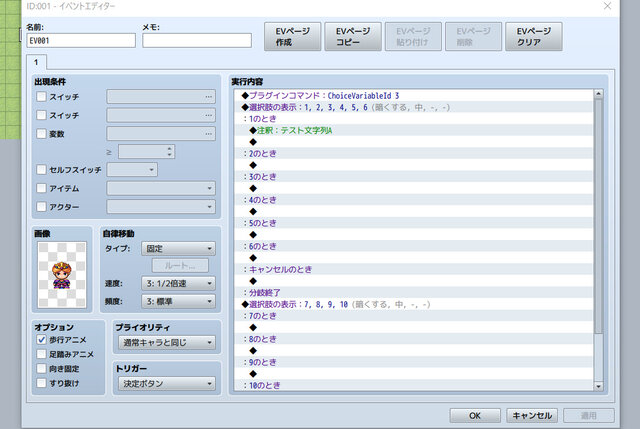Click scroll up arrow of 実行内容 list
This screenshot has height=429, width=640.
point(598,94)
